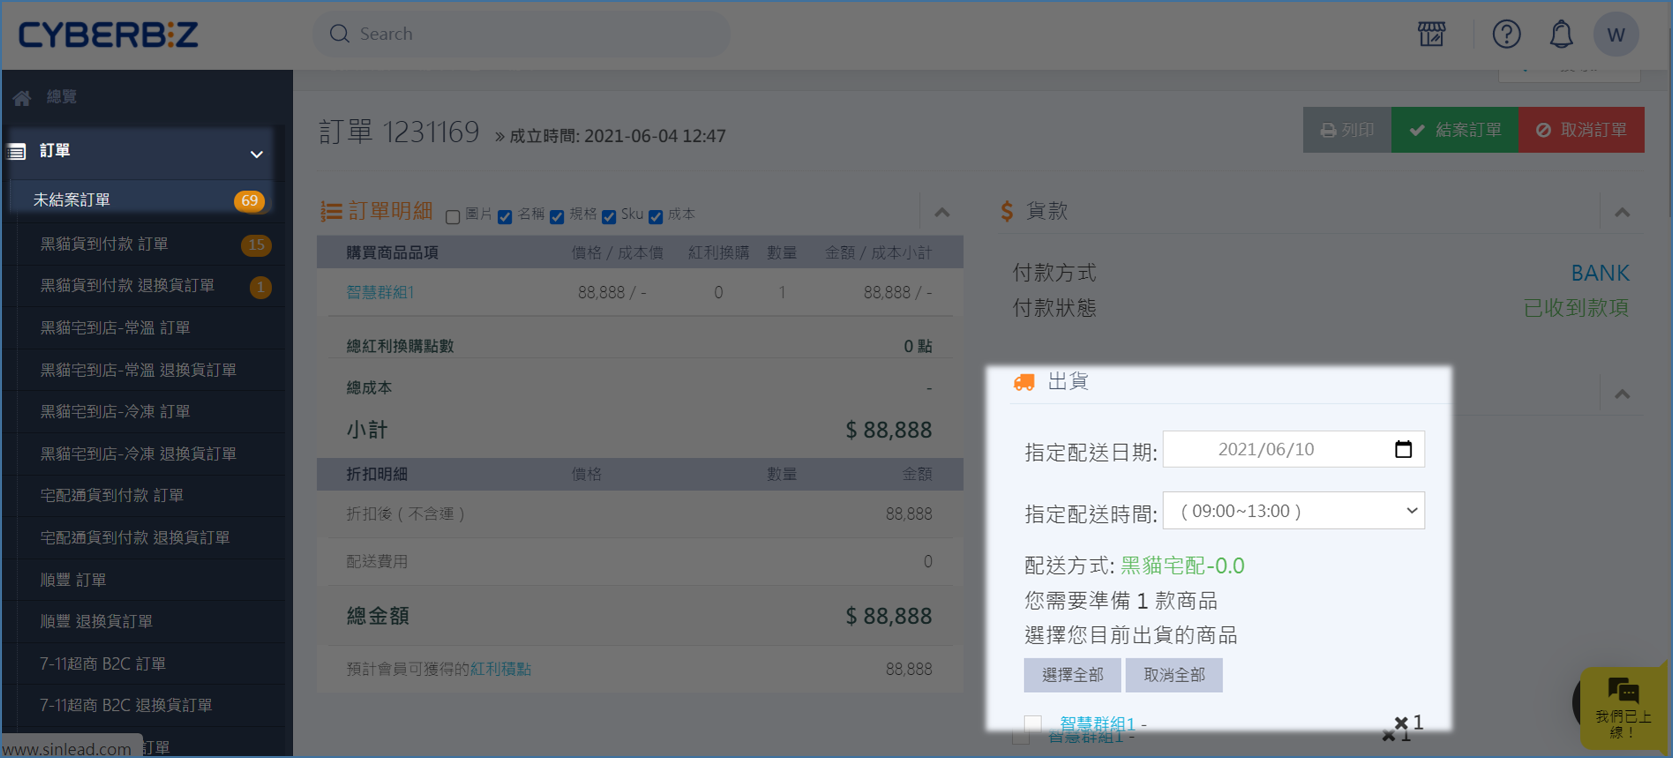1673x758 pixels.
Task: Click the 總金額 $ 88,888 value
Action: [x=888, y=616]
